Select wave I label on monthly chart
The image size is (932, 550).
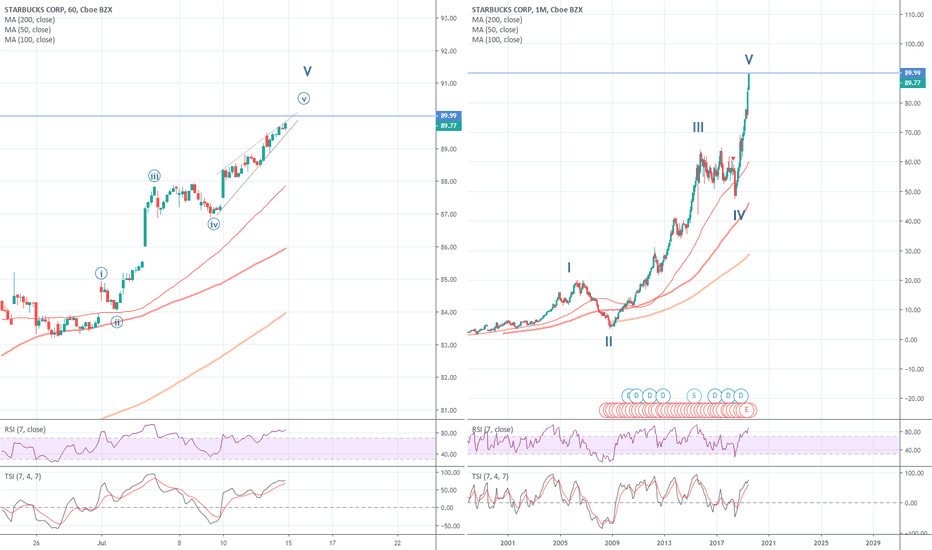[x=569, y=268]
